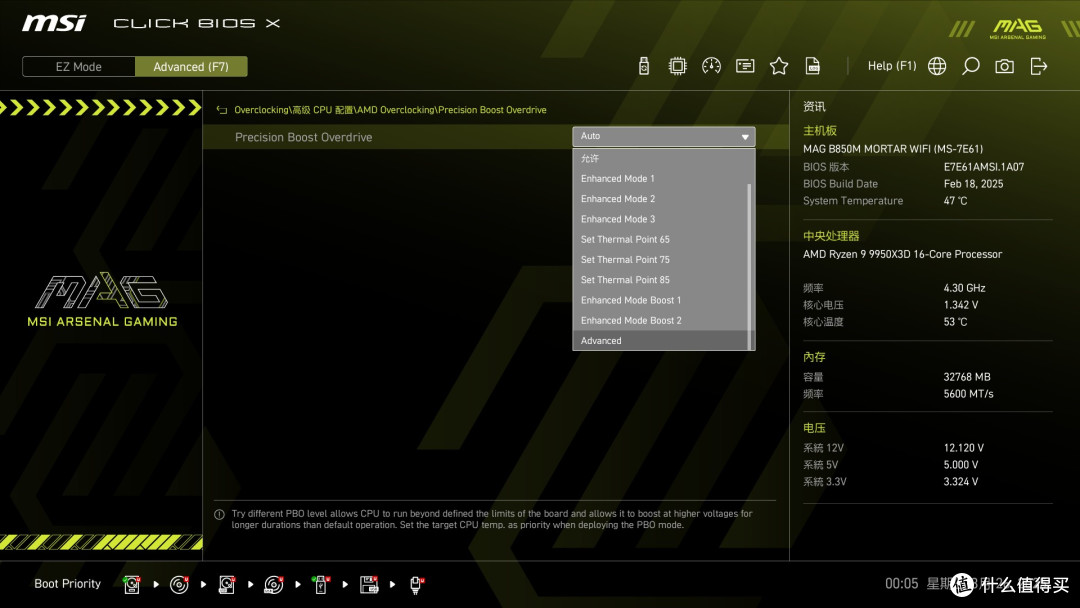This screenshot has height=608, width=1080.
Task: Open the profile card icon in toolbar
Action: 745,66
